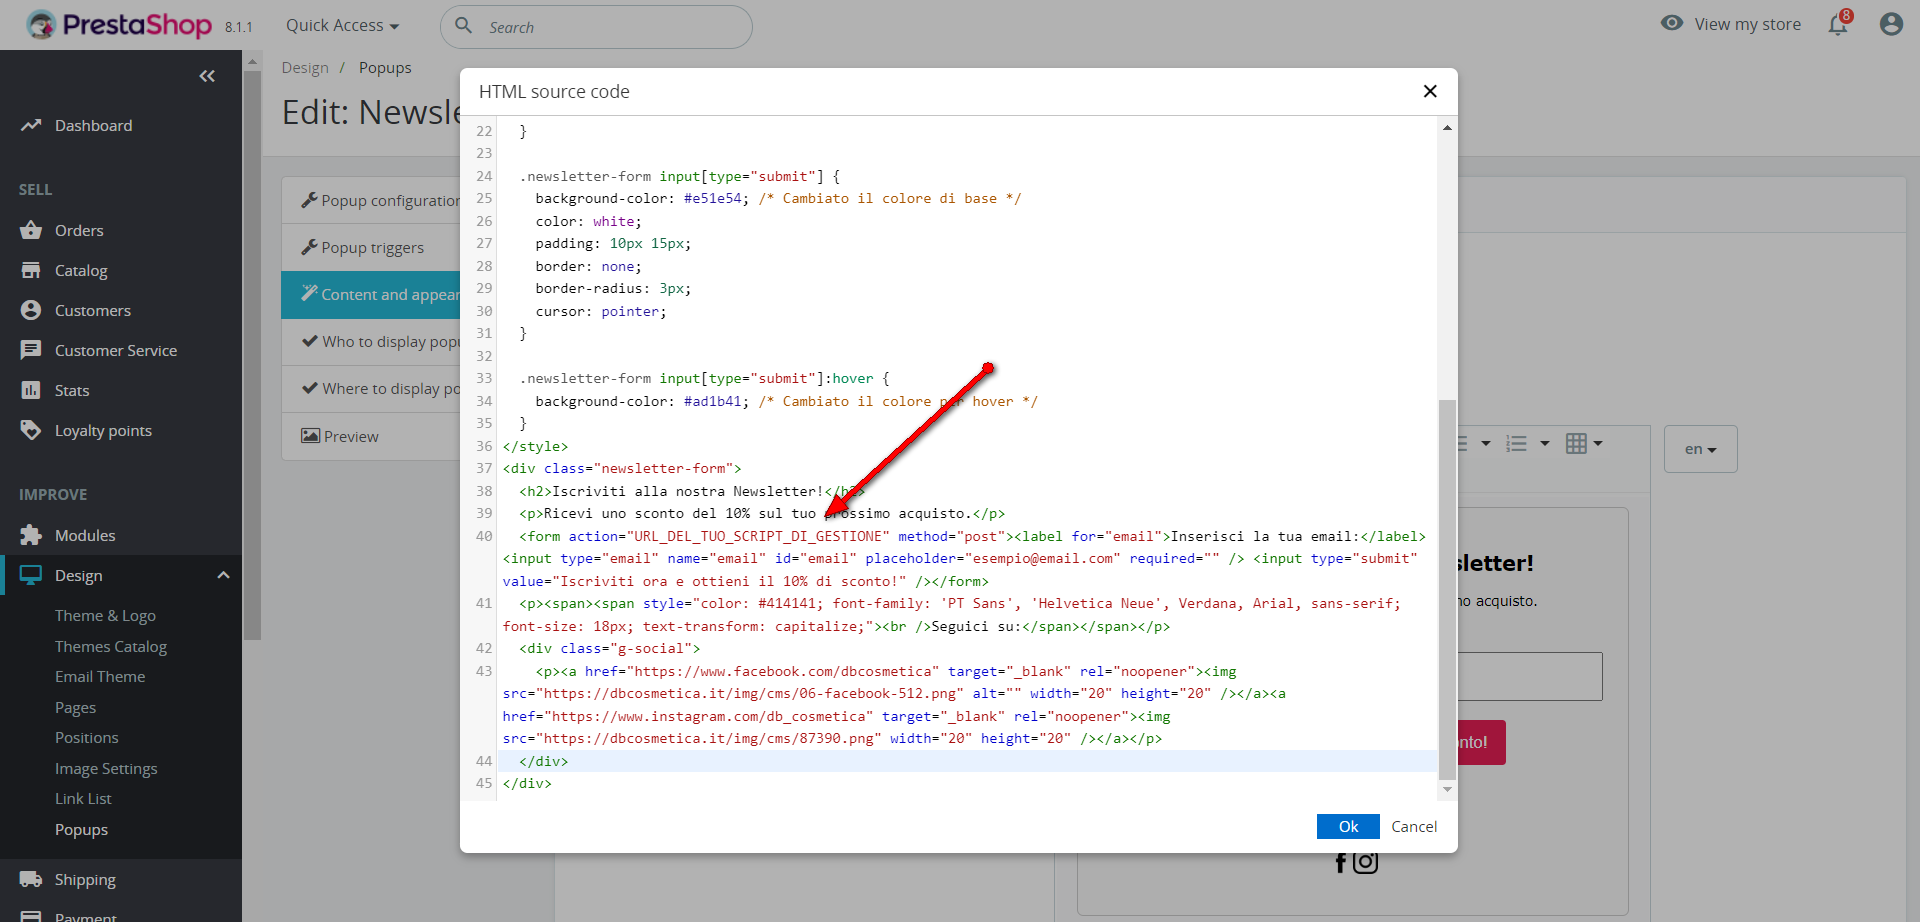Click the Modules puzzle icon
Screen dimensions: 1920x922
[x=31, y=535]
